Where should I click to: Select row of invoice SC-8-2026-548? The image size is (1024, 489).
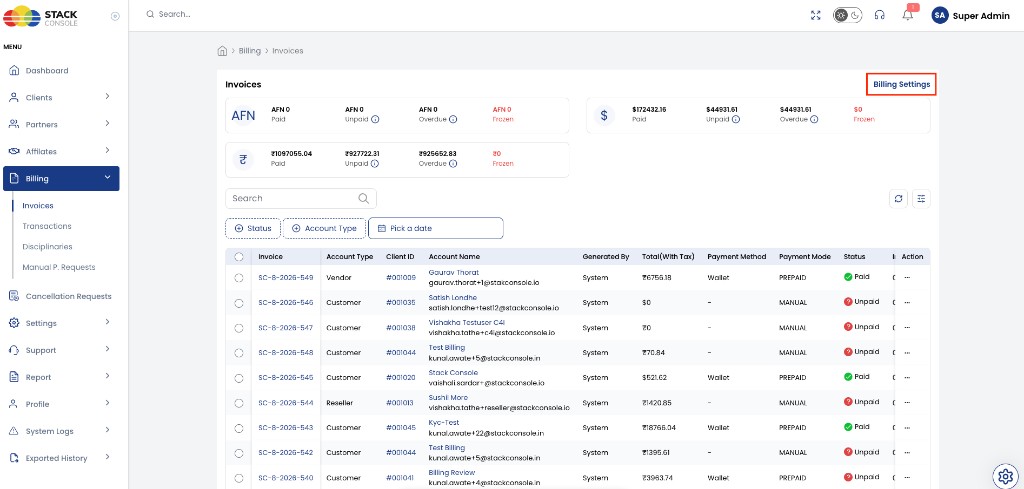[238, 353]
